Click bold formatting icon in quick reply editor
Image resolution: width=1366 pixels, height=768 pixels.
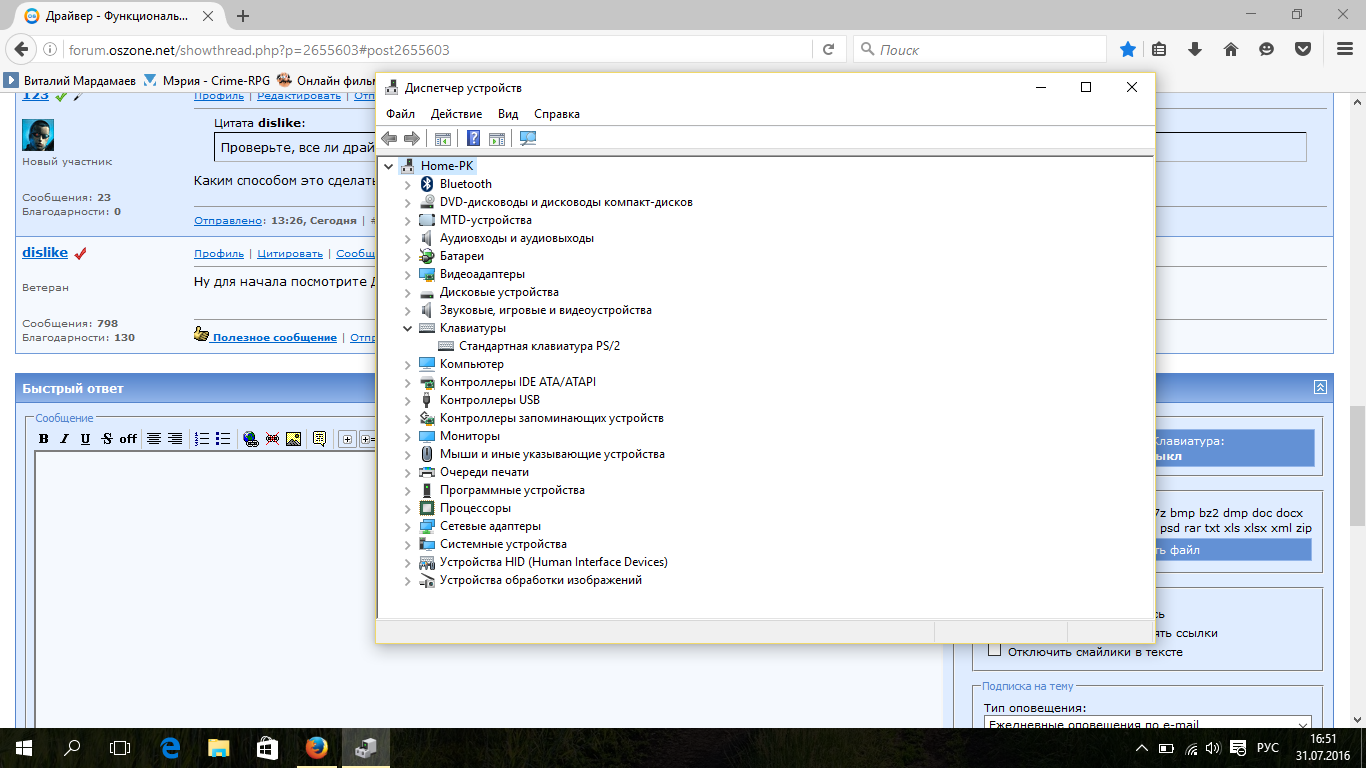tap(43, 439)
